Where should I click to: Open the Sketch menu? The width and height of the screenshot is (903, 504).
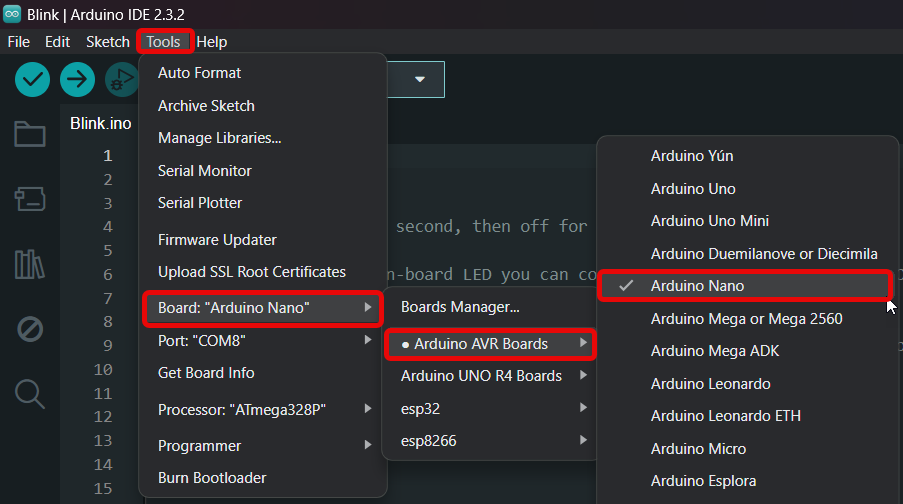tap(108, 42)
